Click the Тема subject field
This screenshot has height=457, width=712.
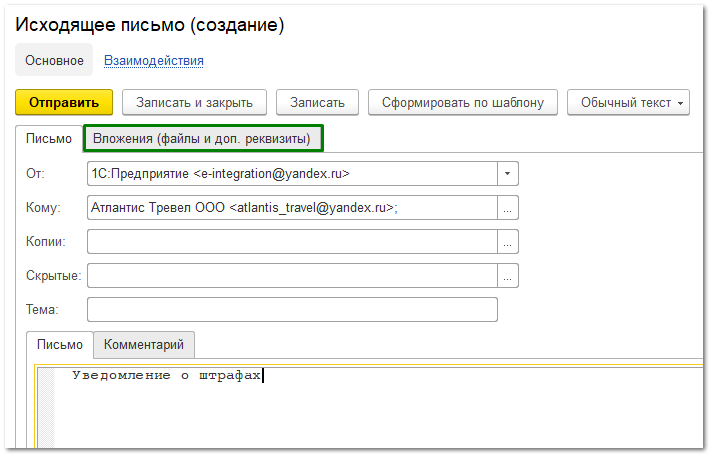pos(292,310)
